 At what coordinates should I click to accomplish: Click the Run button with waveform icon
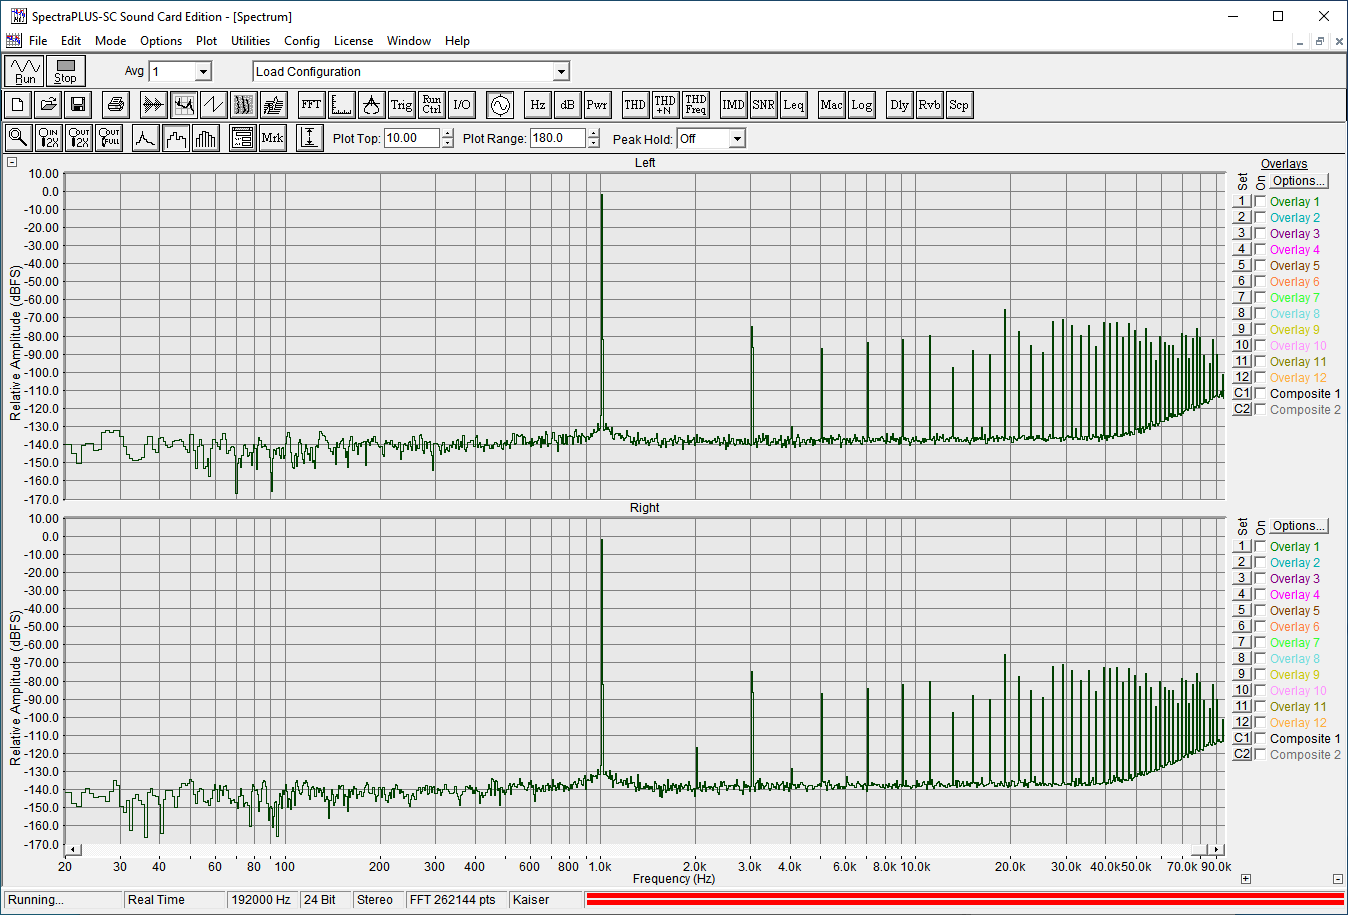25,71
